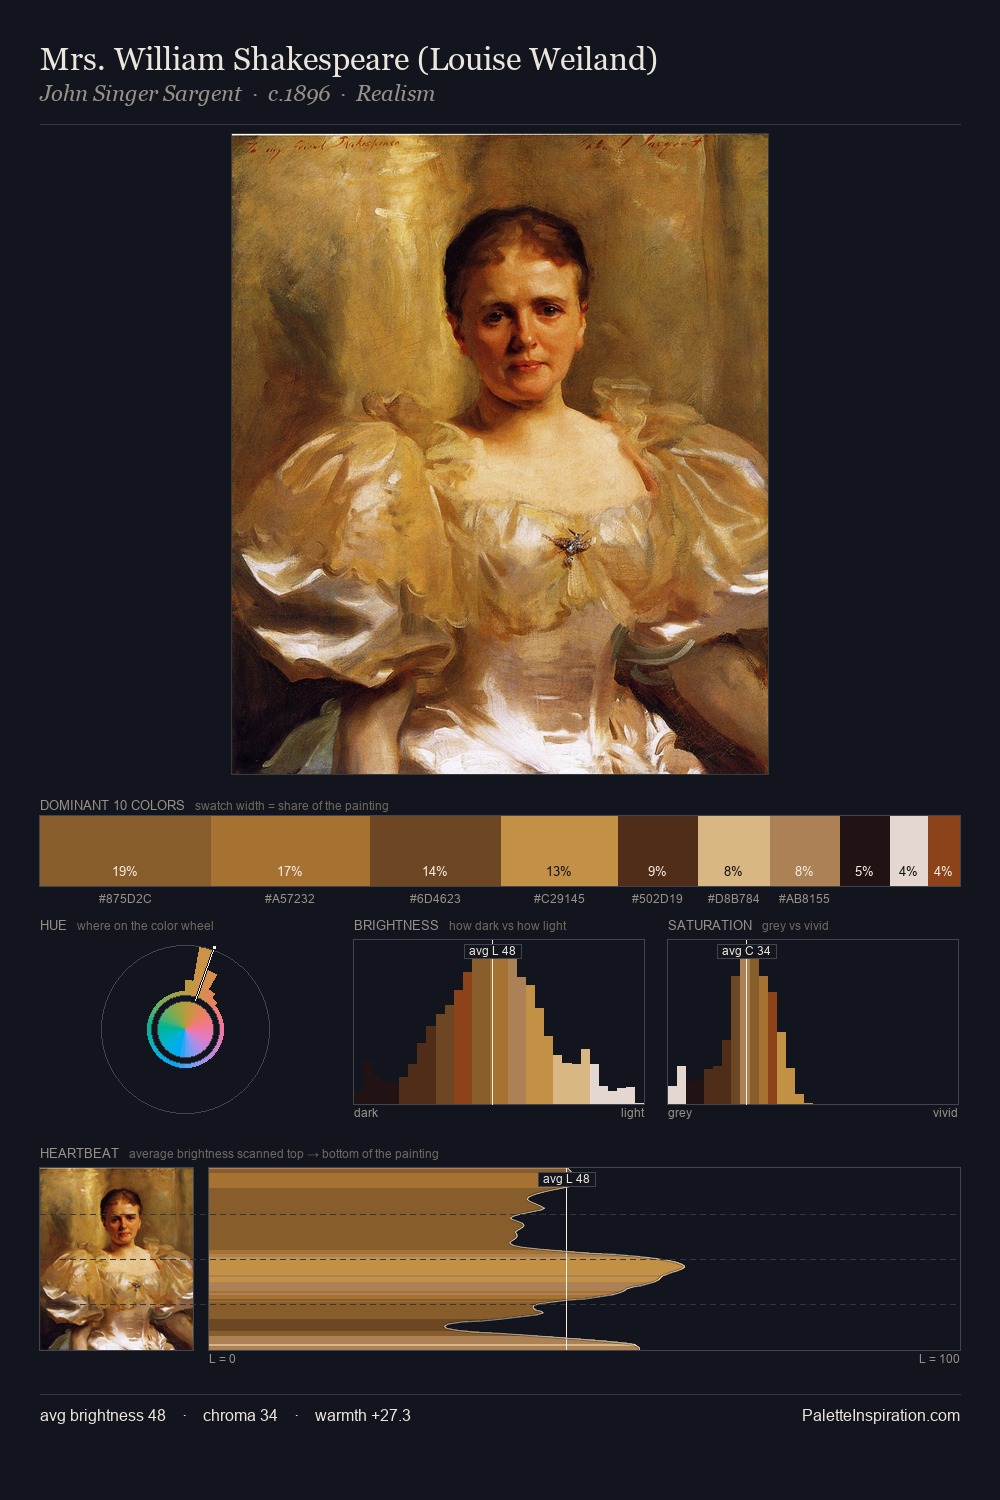Click 'how dark vs how light' caption

pyautogui.click(x=507, y=926)
